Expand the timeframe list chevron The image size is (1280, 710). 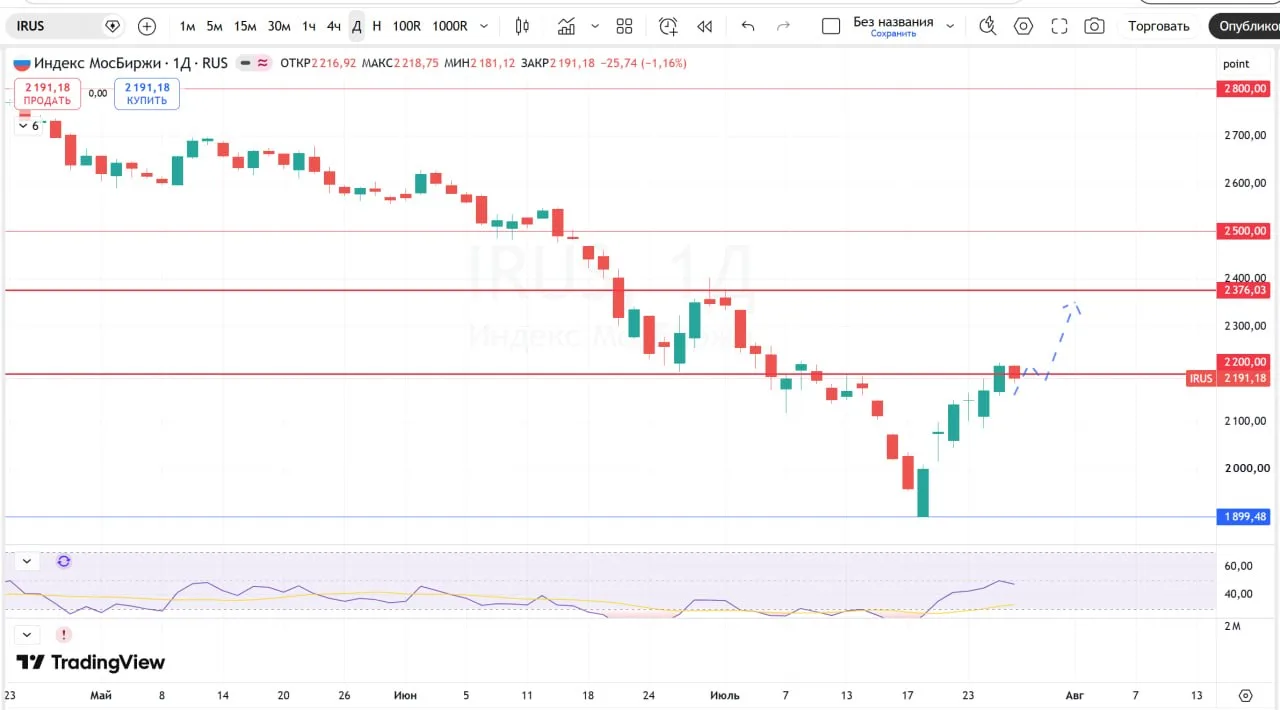485,26
